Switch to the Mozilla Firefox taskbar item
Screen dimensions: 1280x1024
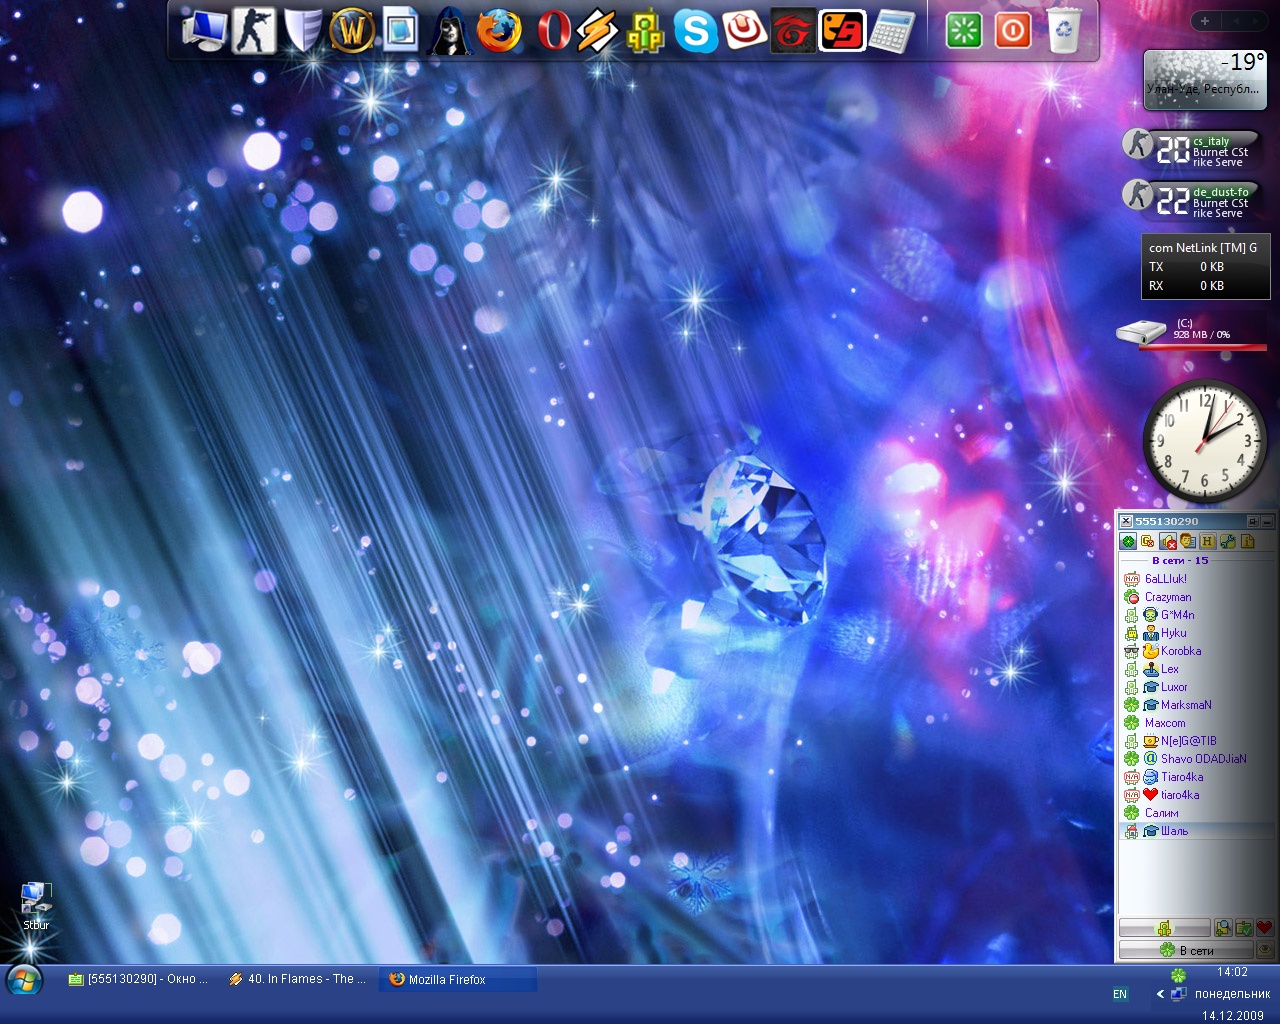[x=457, y=980]
